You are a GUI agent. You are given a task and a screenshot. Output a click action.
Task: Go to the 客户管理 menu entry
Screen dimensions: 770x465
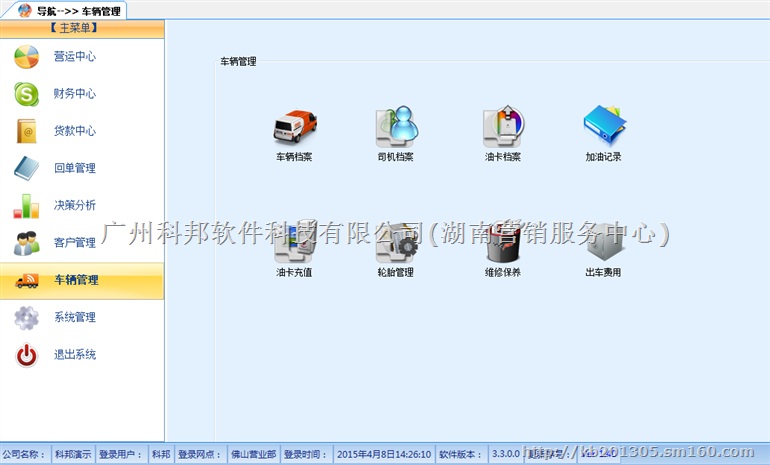click(82, 243)
